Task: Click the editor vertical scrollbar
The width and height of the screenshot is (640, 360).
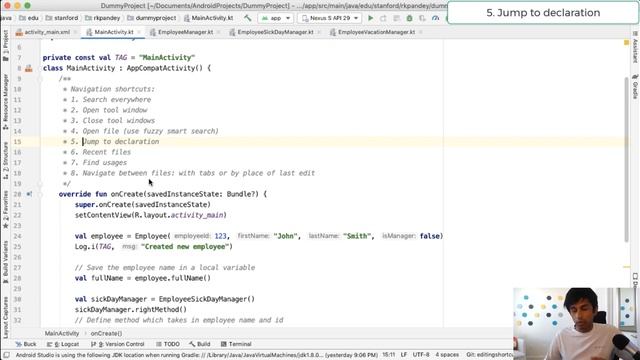Action: [627, 159]
